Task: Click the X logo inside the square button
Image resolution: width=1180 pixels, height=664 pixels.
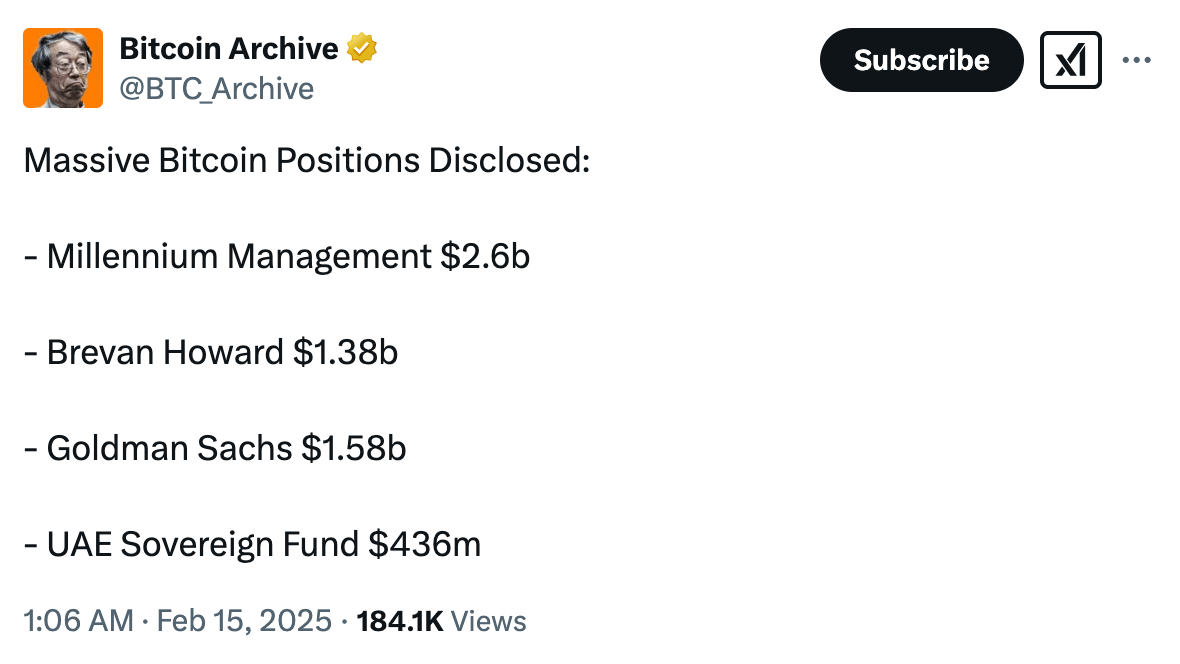Action: point(1070,60)
